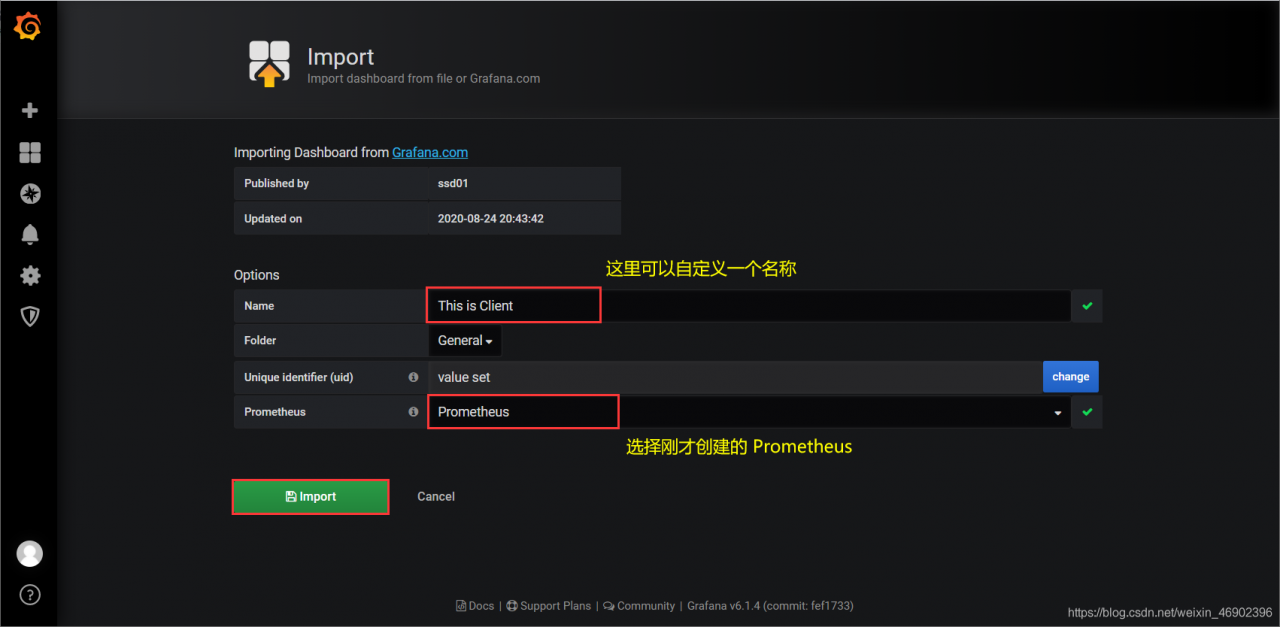Click the info icon beside Prometheus label
The image size is (1280, 627).
pyautogui.click(x=413, y=411)
